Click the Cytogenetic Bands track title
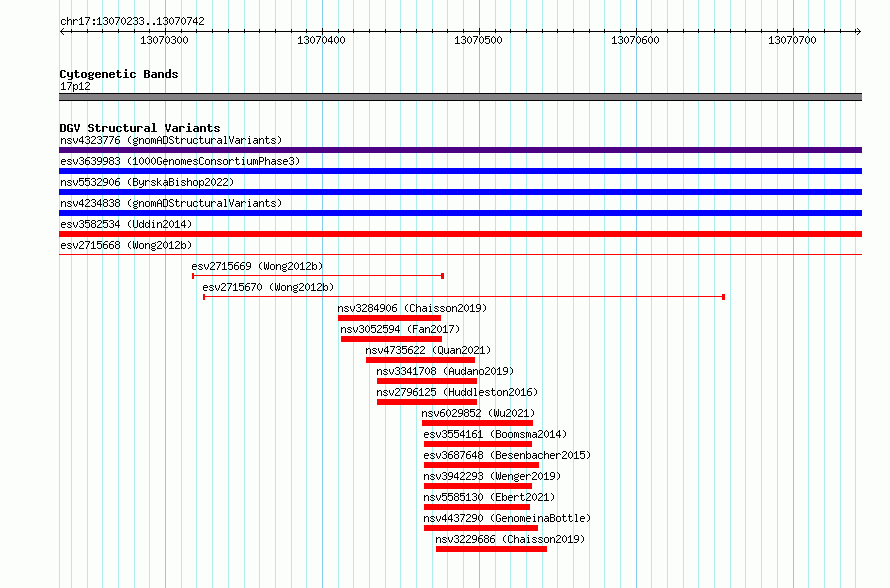The image size is (890, 588). tap(119, 74)
